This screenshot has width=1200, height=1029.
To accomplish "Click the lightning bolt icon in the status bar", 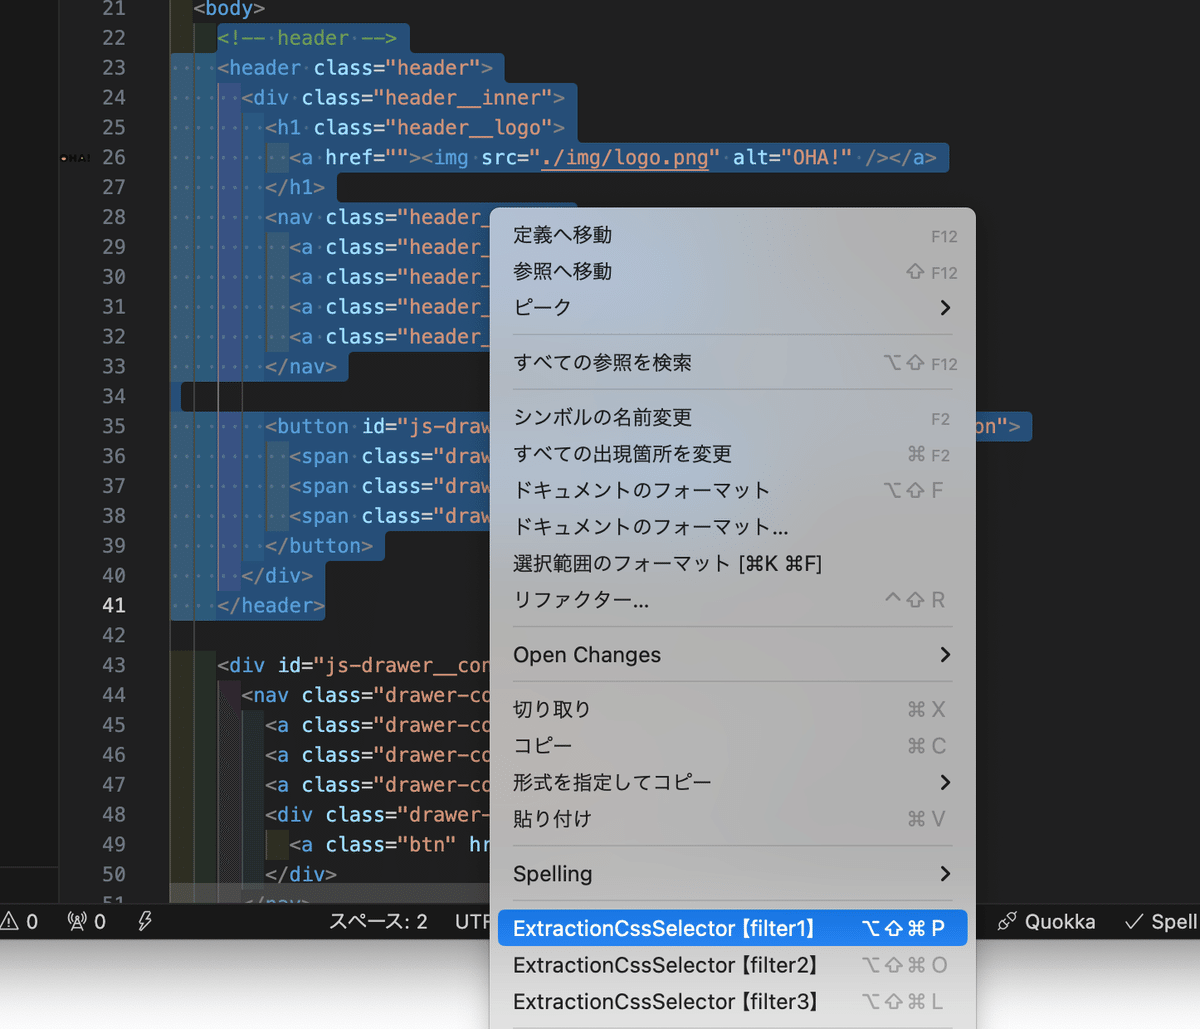I will click(x=144, y=921).
